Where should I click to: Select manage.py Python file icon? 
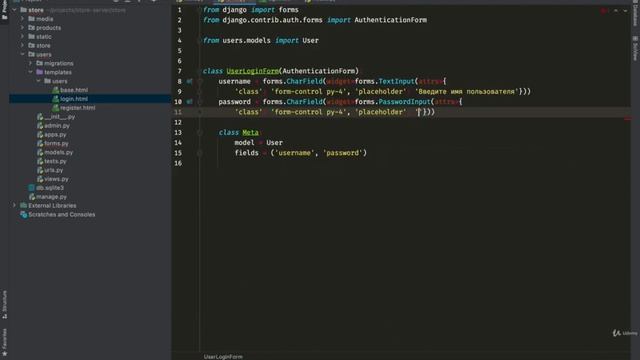coord(32,197)
